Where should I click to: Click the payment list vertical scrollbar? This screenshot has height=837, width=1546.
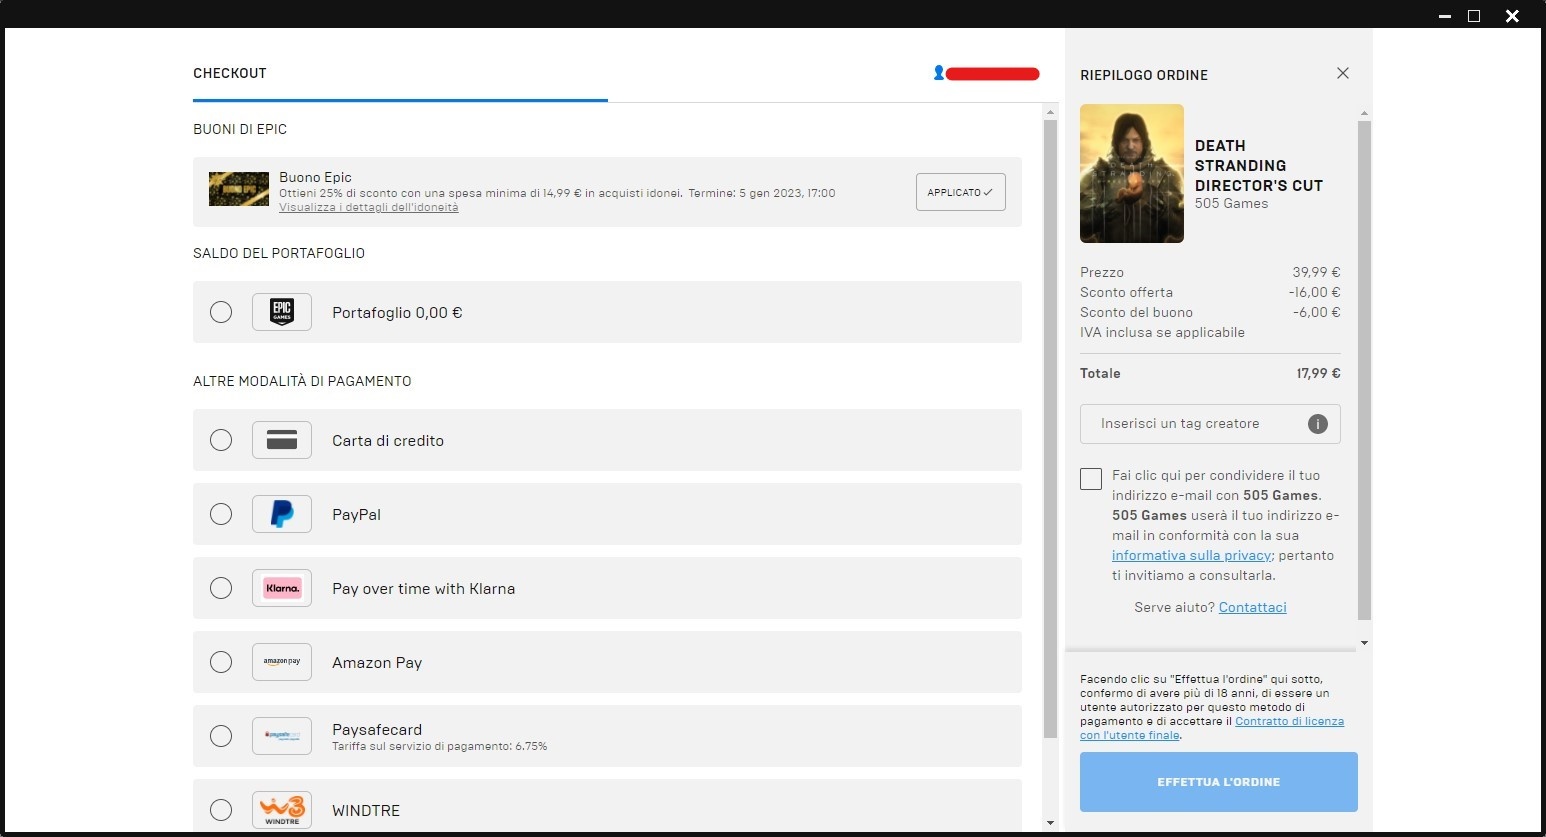[x=1050, y=430]
